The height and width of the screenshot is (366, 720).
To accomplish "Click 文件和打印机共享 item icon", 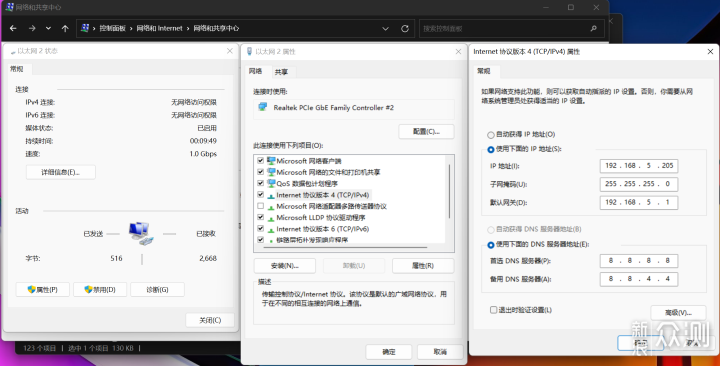I will tap(271, 172).
